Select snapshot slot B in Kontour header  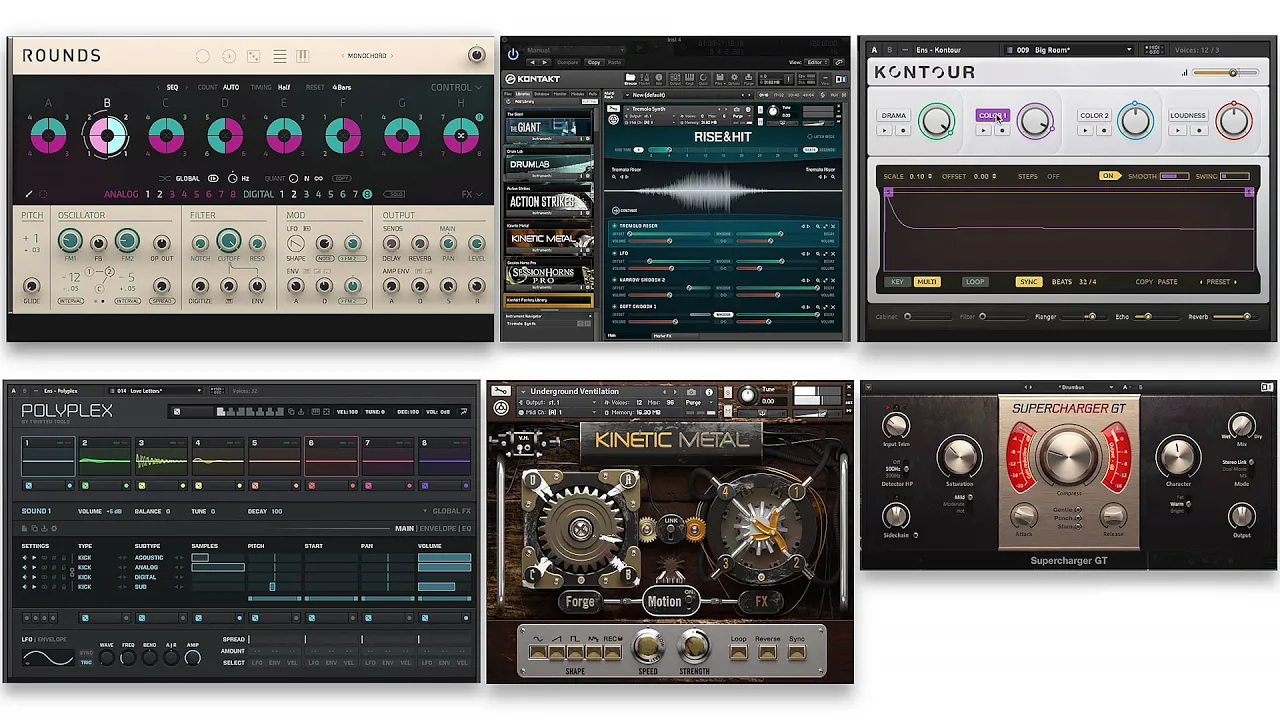tap(892, 50)
